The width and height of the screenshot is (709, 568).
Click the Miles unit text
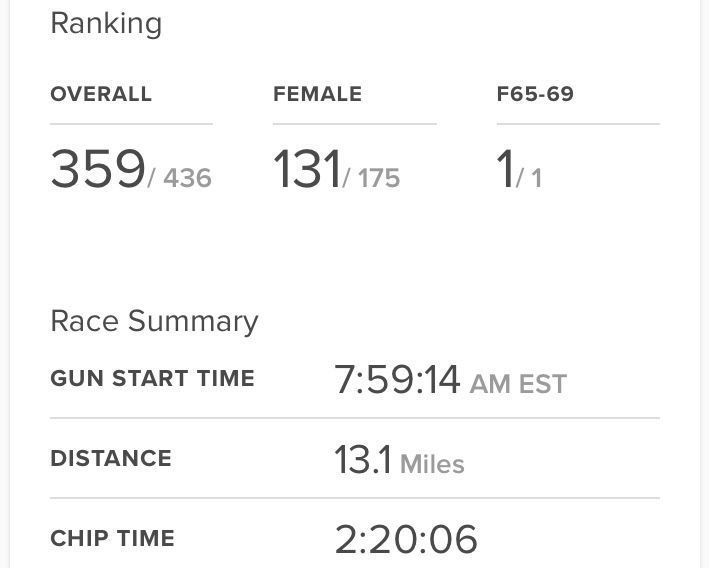tap(432, 464)
